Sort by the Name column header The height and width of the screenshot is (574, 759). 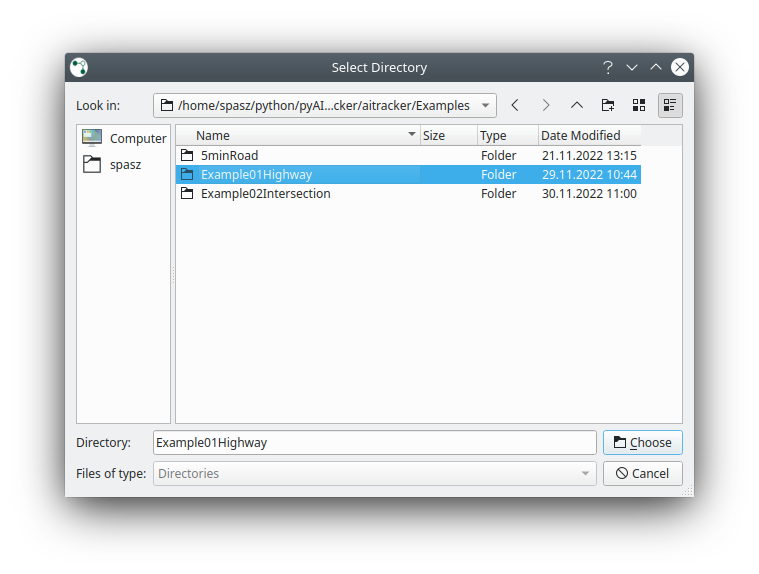point(300,135)
